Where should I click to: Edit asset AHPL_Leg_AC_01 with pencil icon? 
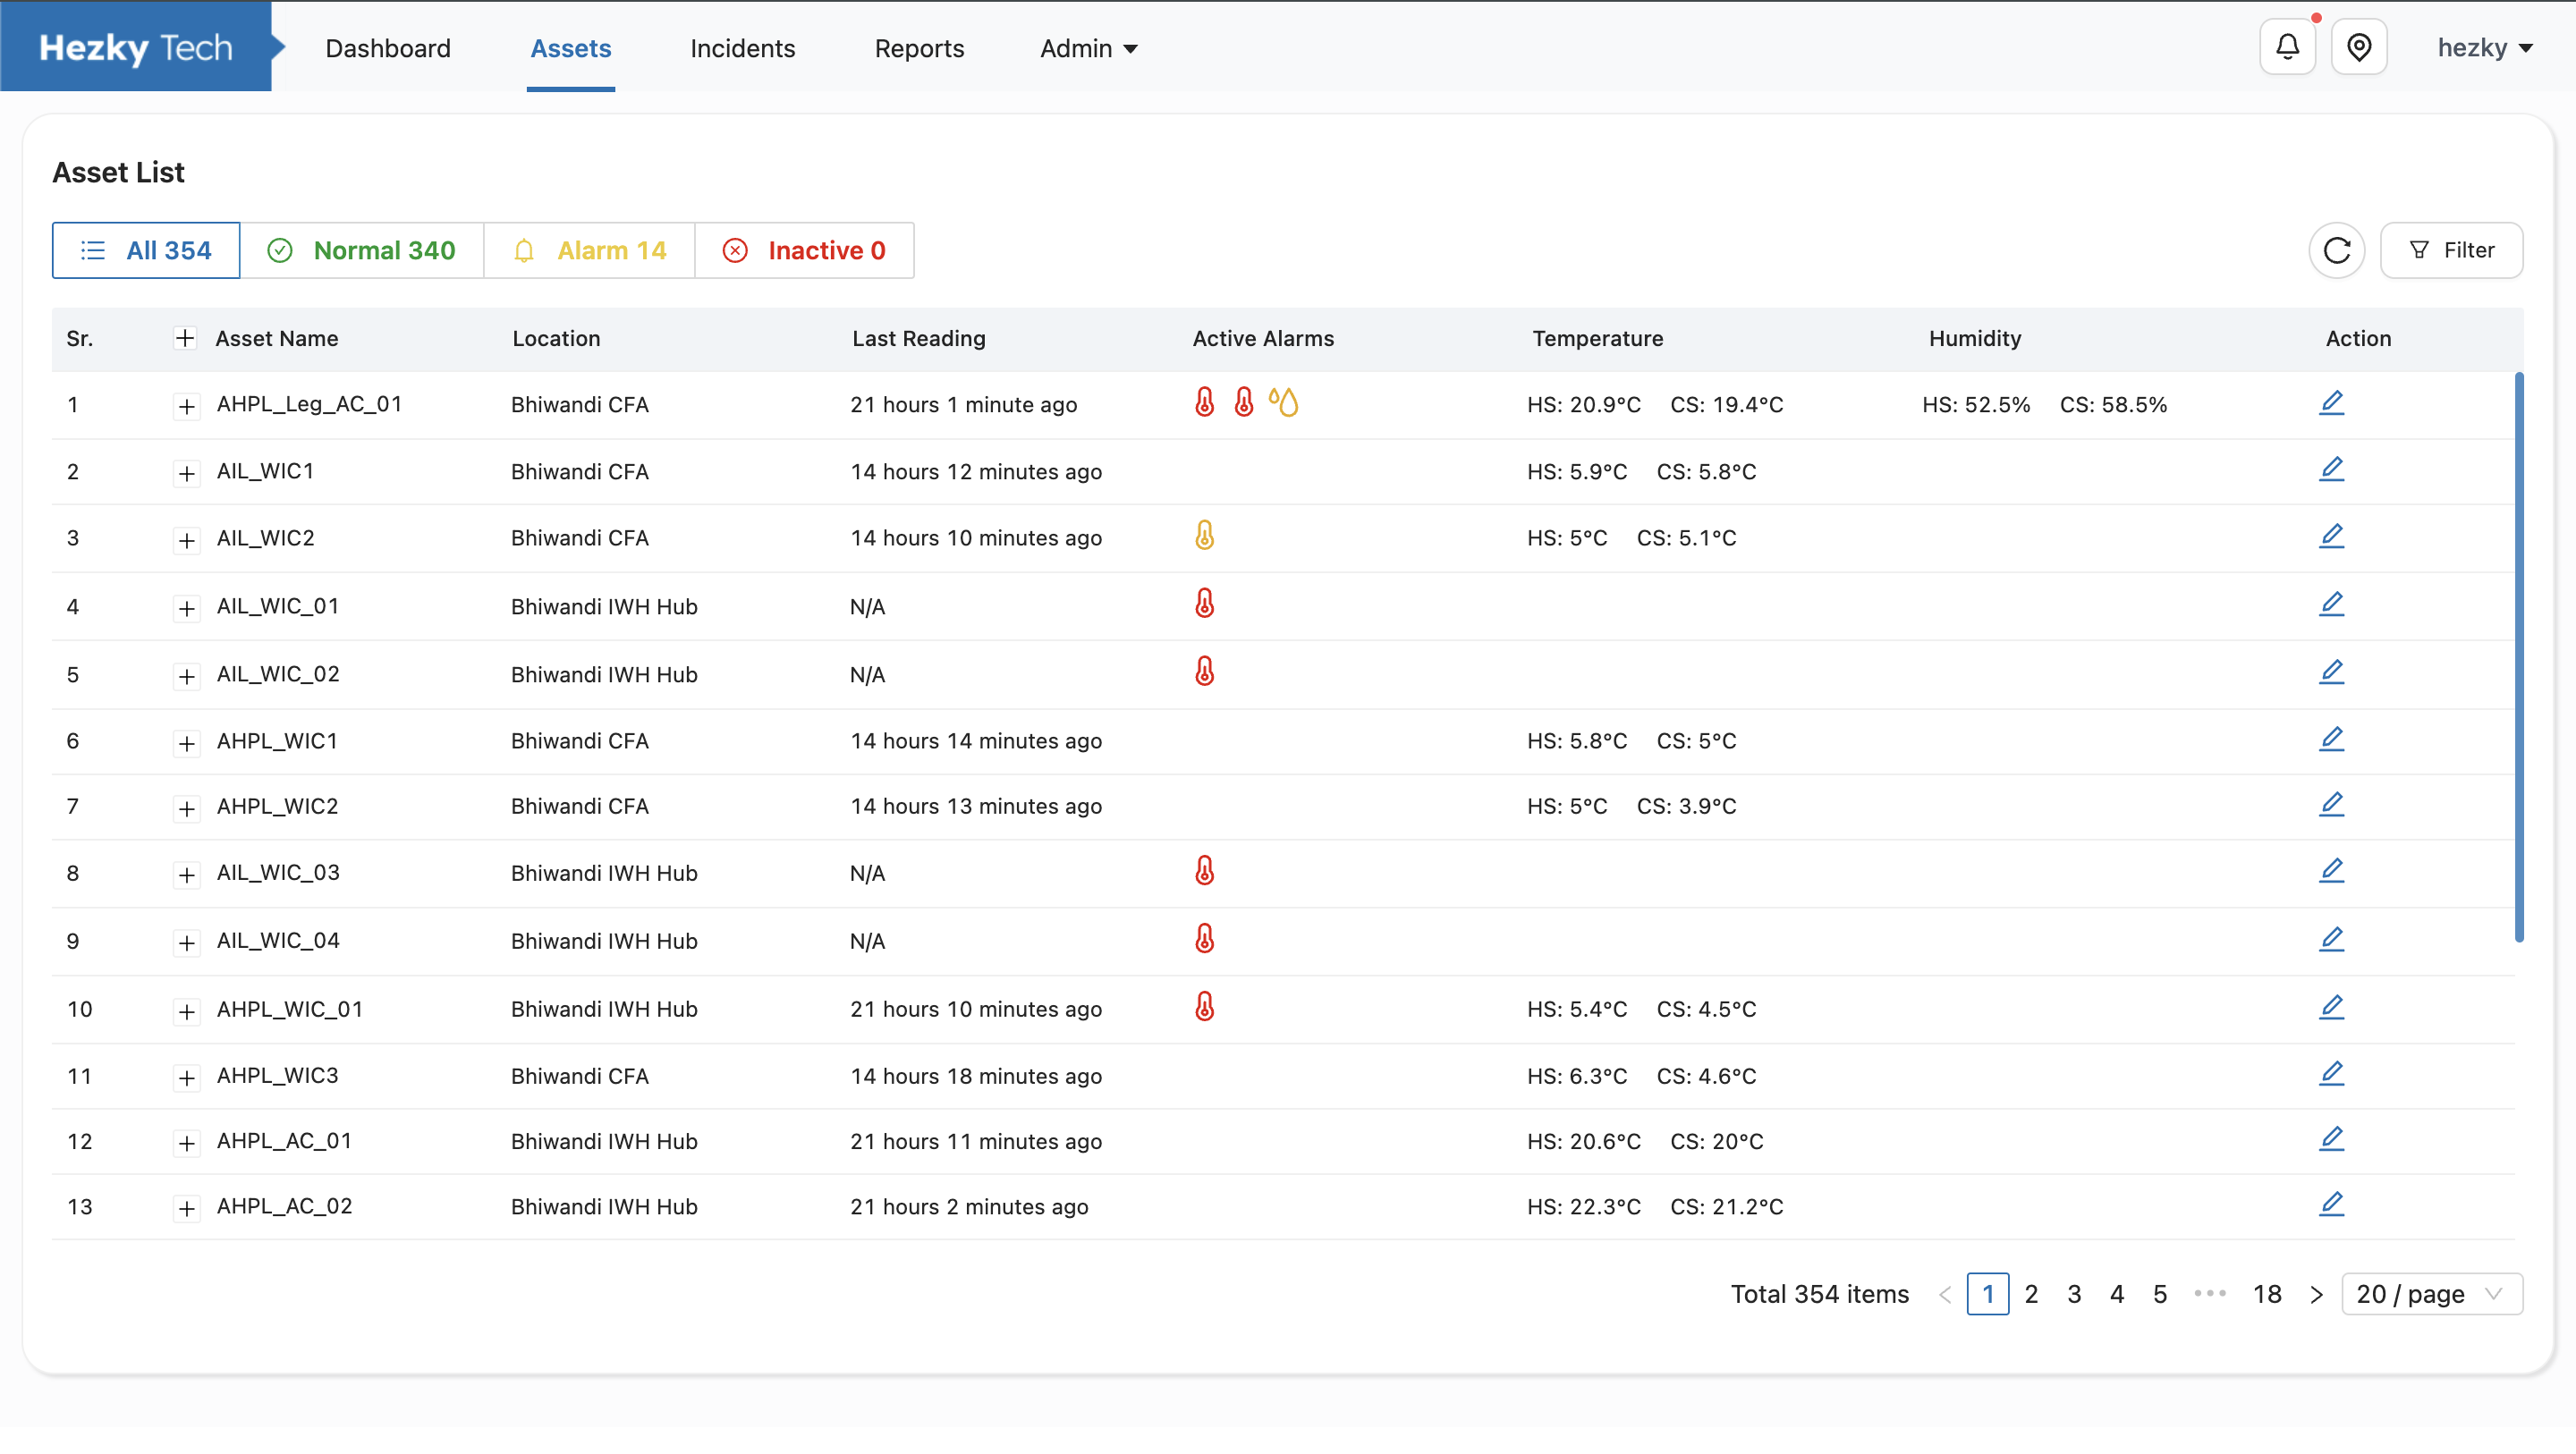pyautogui.click(x=2331, y=403)
